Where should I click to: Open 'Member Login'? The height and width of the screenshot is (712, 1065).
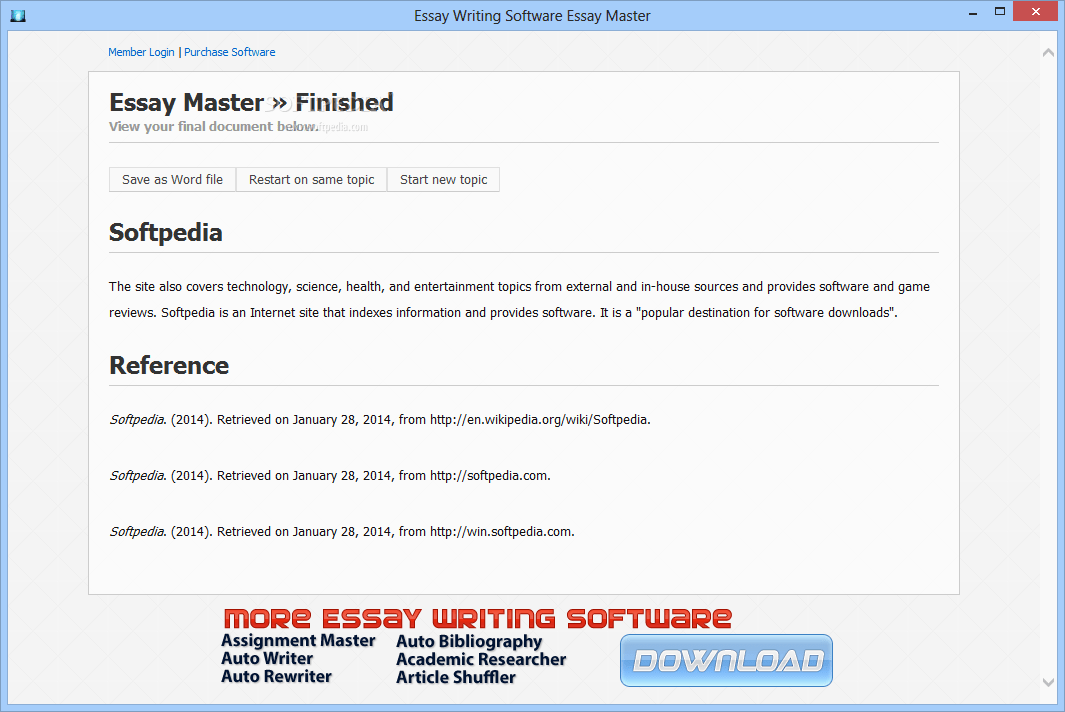coord(140,52)
